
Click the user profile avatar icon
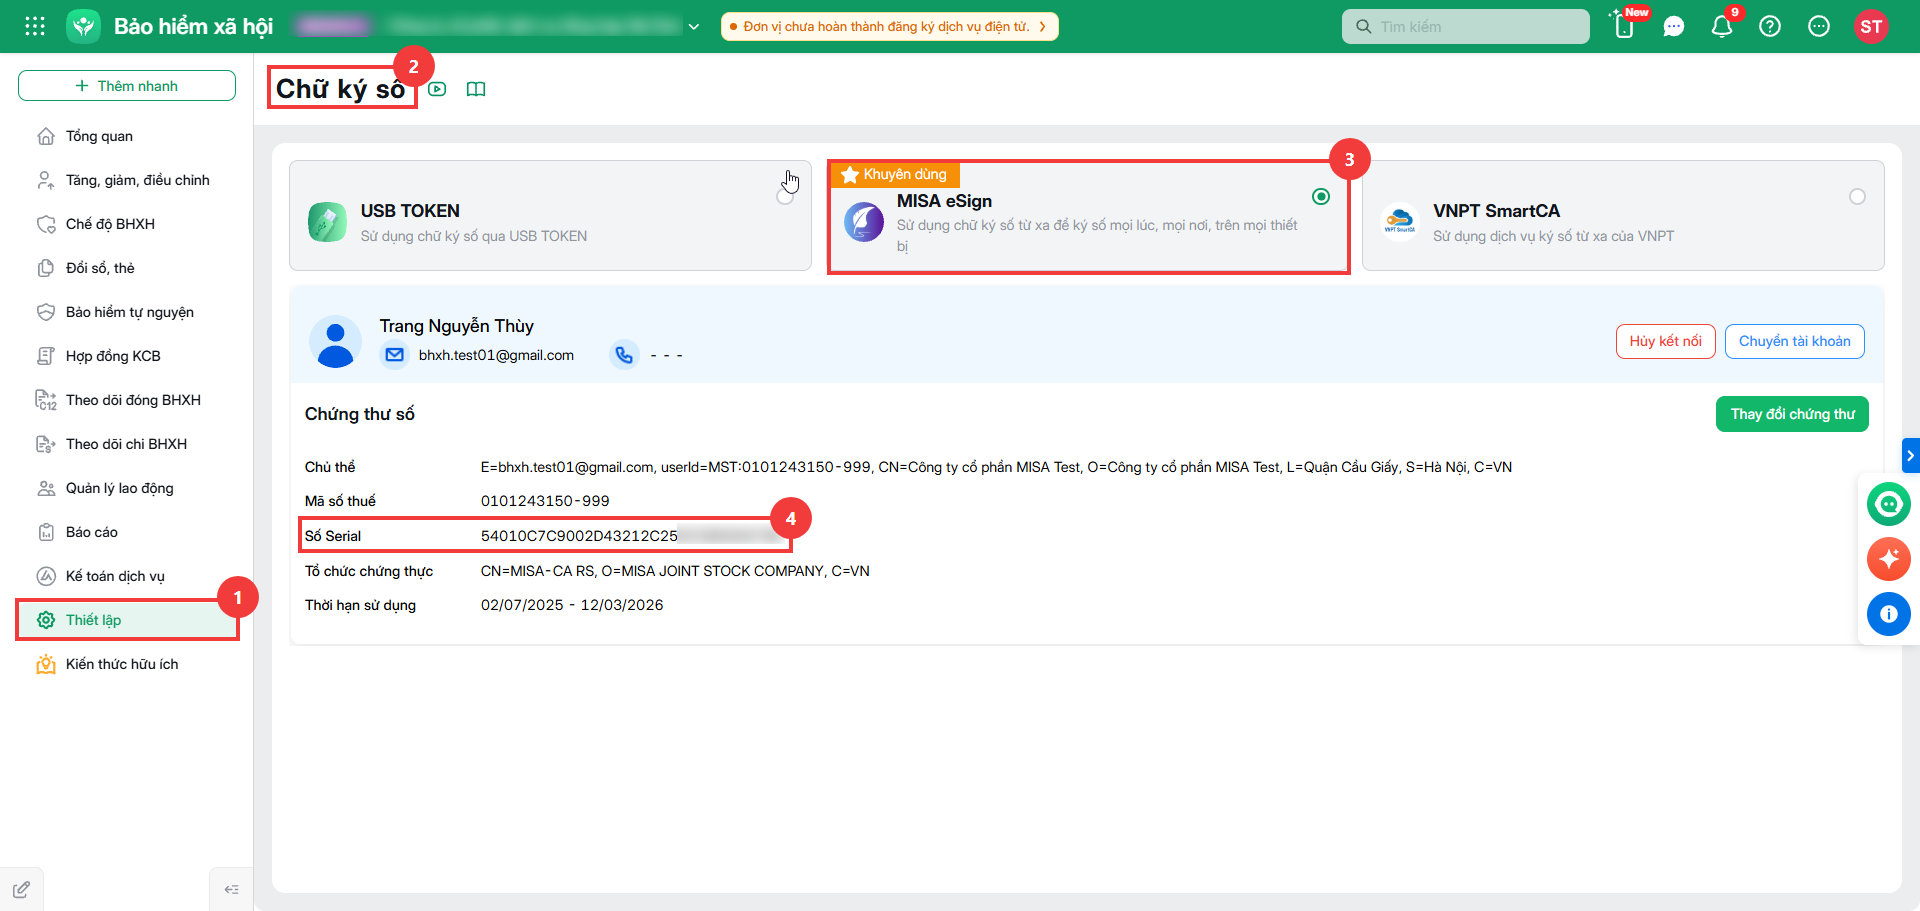point(335,342)
